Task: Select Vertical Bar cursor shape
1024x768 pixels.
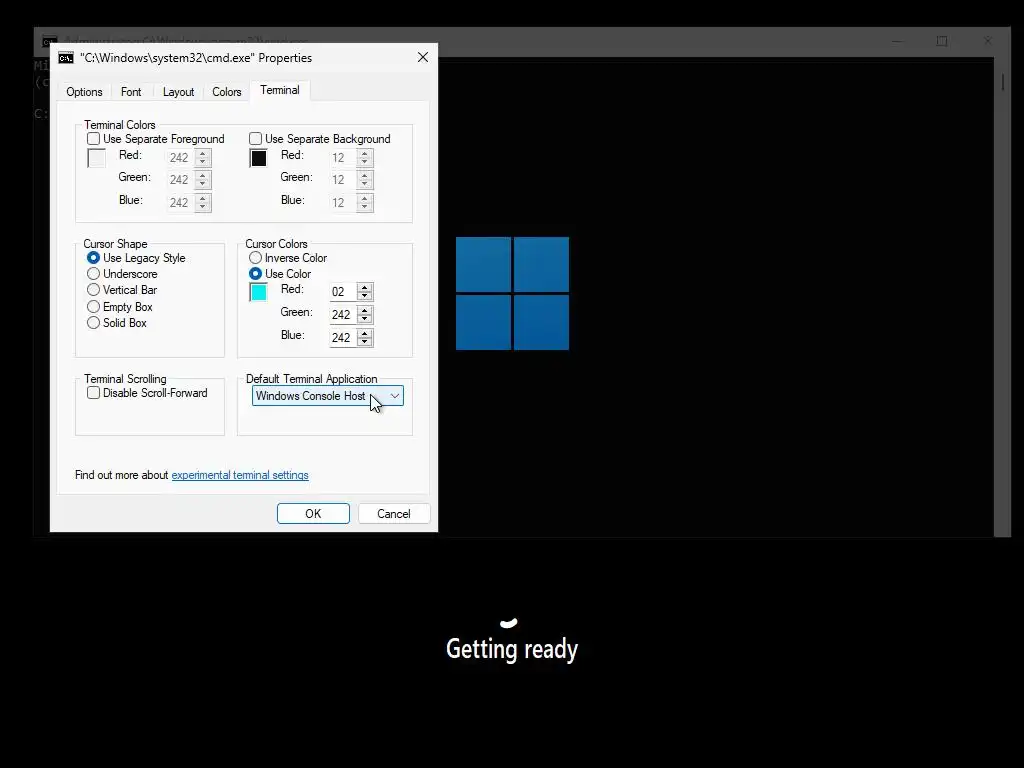Action: [x=93, y=290]
